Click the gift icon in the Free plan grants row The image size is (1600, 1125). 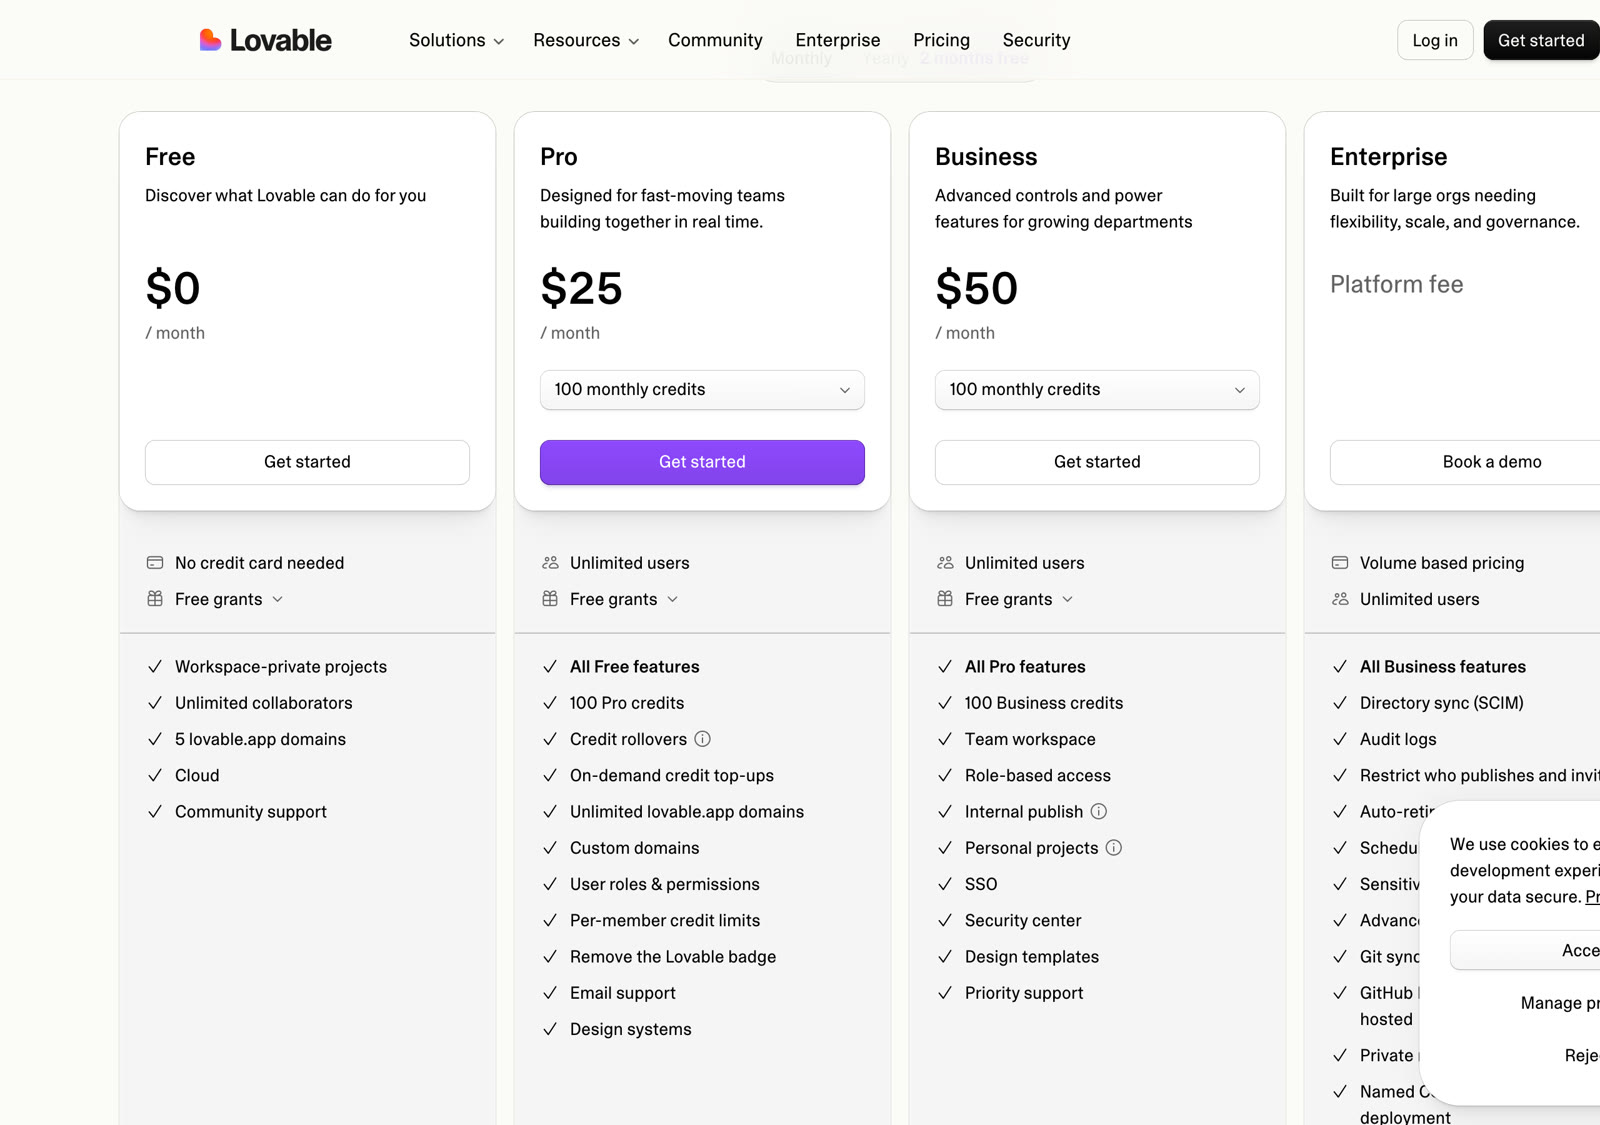pos(155,599)
